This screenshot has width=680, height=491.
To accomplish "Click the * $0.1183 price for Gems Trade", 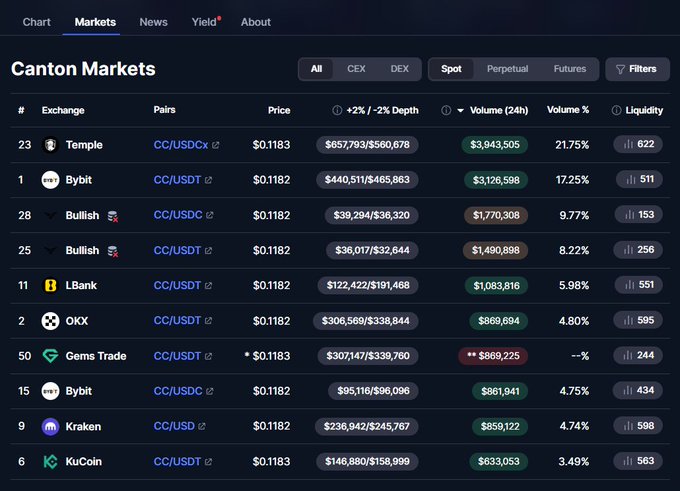I will coord(268,356).
